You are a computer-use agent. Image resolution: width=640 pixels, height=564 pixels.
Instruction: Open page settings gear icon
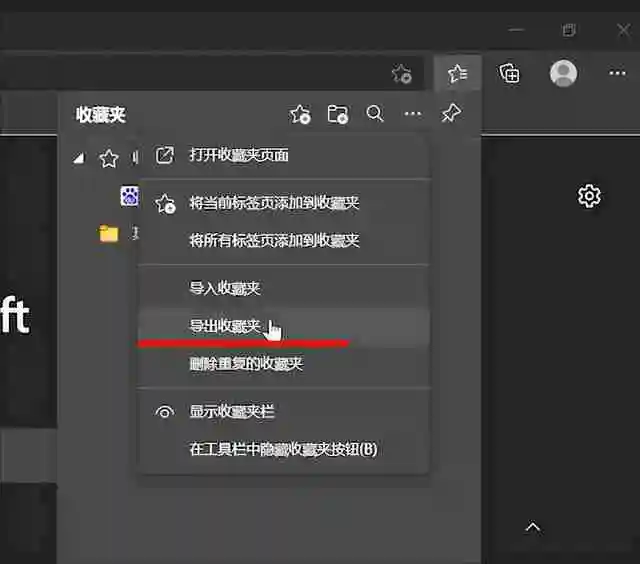589,196
